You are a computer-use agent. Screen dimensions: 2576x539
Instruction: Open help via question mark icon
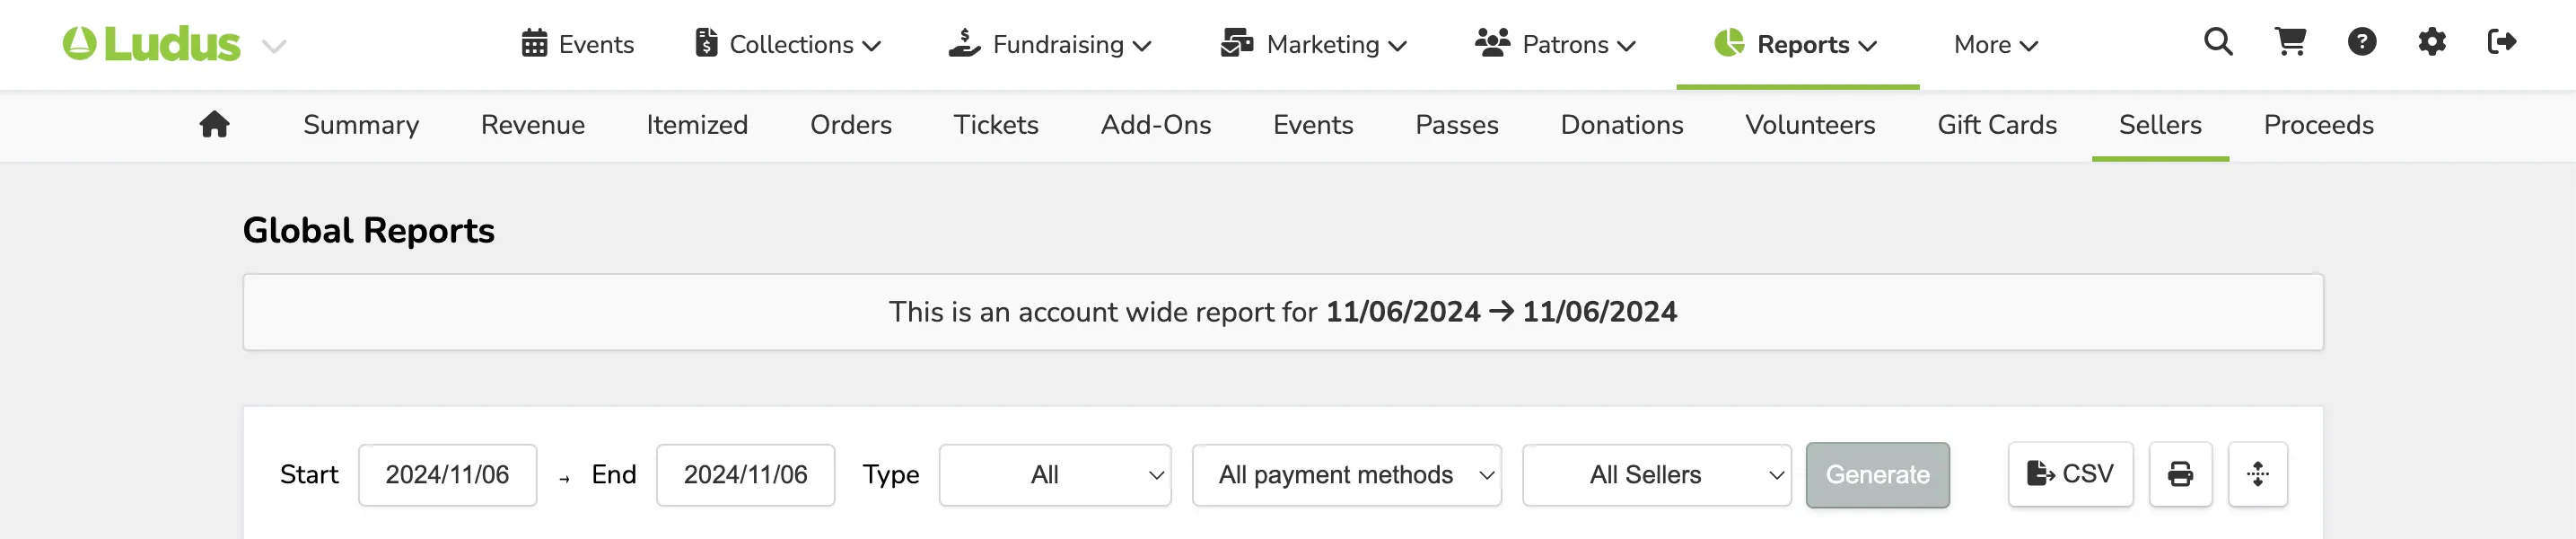[x=2361, y=42]
